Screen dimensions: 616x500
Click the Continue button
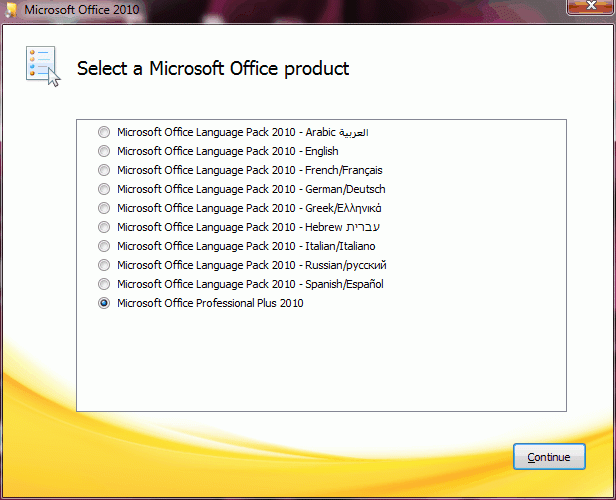[549, 457]
